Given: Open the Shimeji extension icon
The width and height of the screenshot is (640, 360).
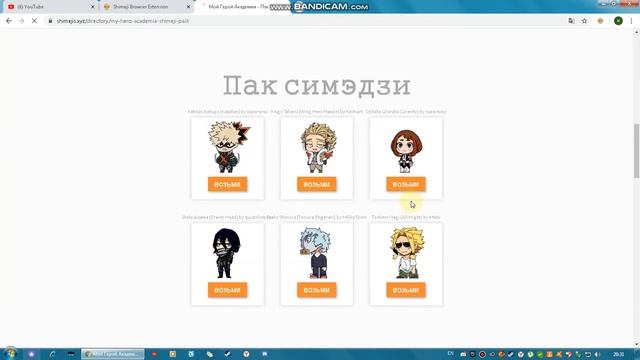Looking at the screenshot, I should tap(600, 21).
